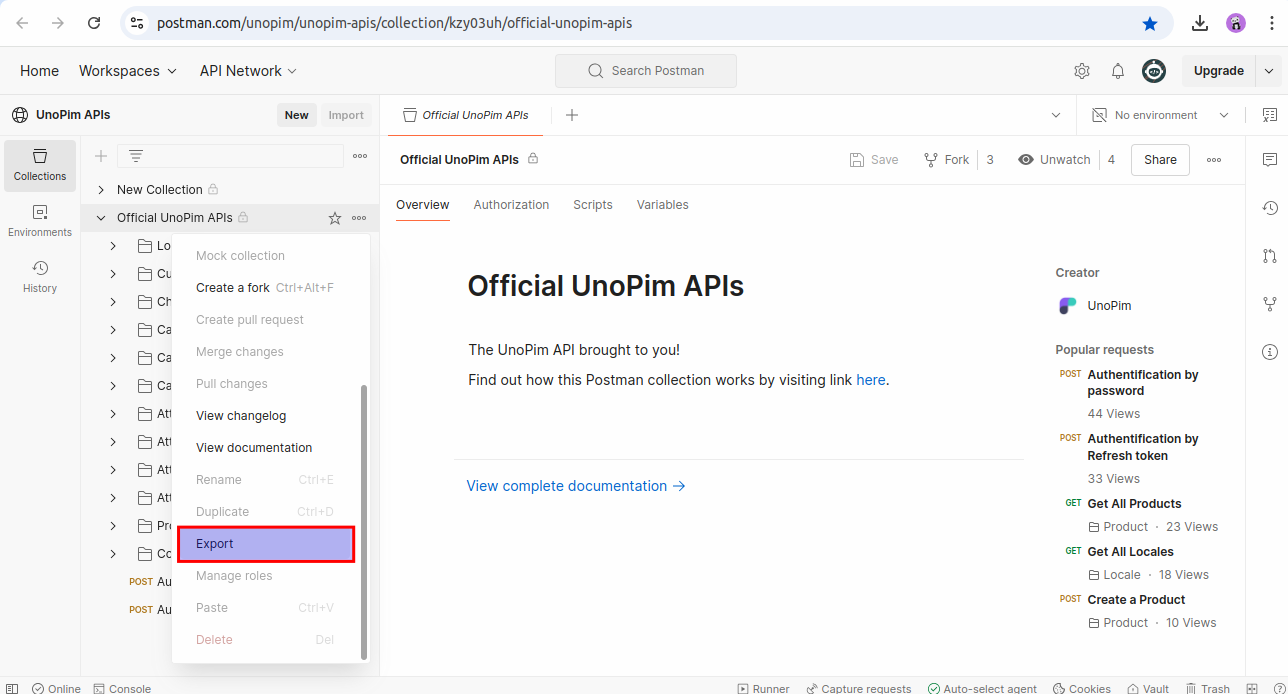Click the settings gear icon in header
1288x694 pixels.
tap(1082, 71)
